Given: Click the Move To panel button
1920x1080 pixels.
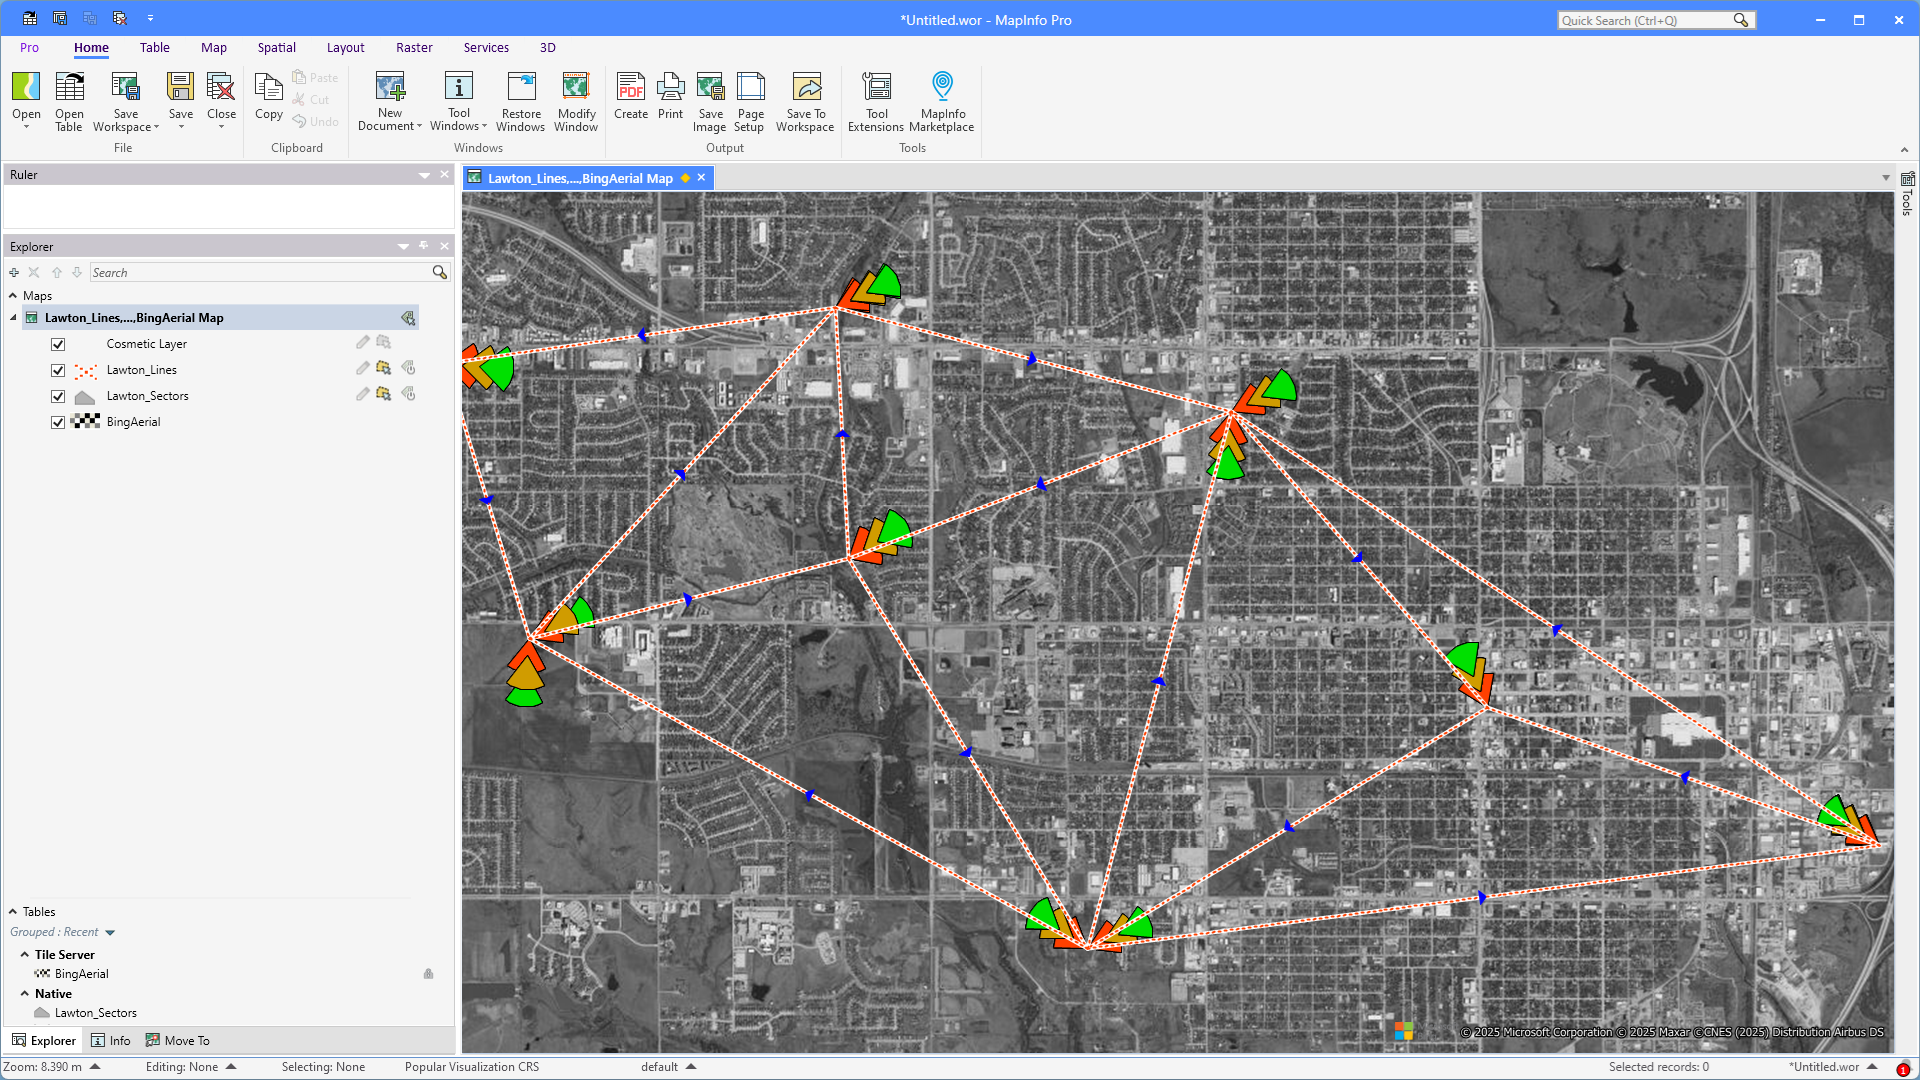Looking at the screenshot, I should [x=178, y=1041].
